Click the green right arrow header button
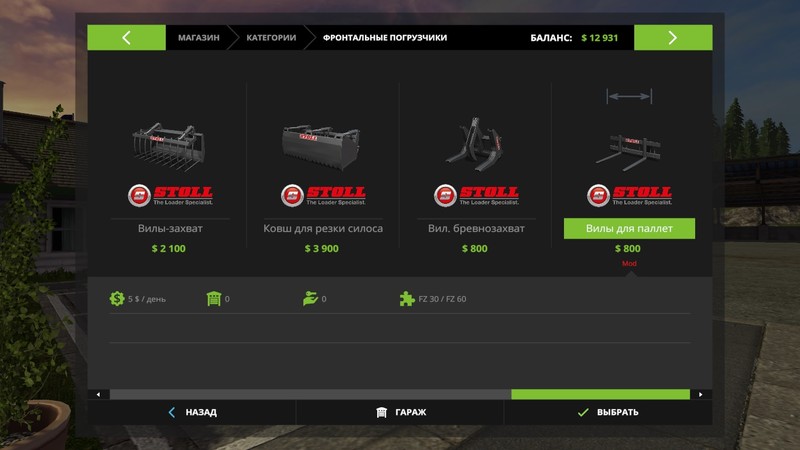The height and width of the screenshot is (450, 800). [x=673, y=37]
